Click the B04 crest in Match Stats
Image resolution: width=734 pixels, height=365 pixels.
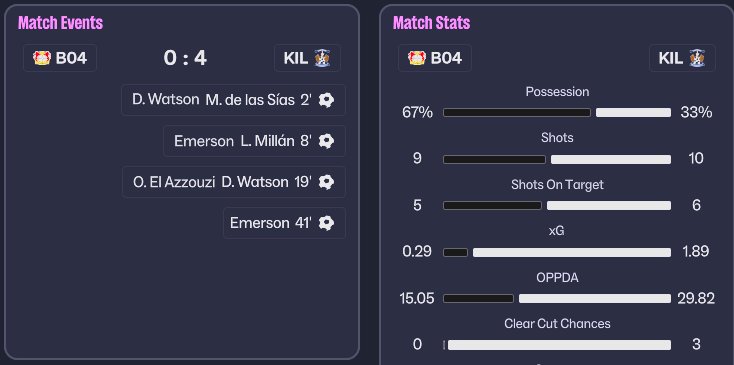coord(417,58)
